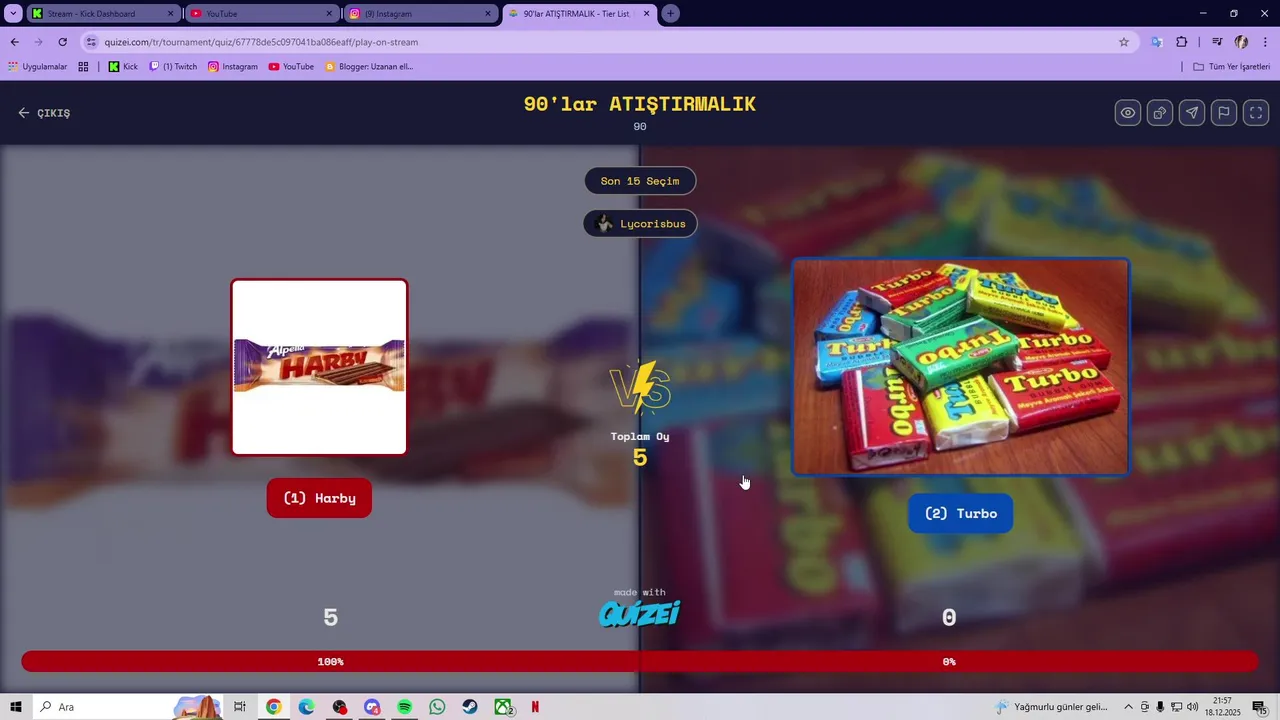
Task: Click the 100% red vote progress bar
Action: pyautogui.click(x=330, y=662)
